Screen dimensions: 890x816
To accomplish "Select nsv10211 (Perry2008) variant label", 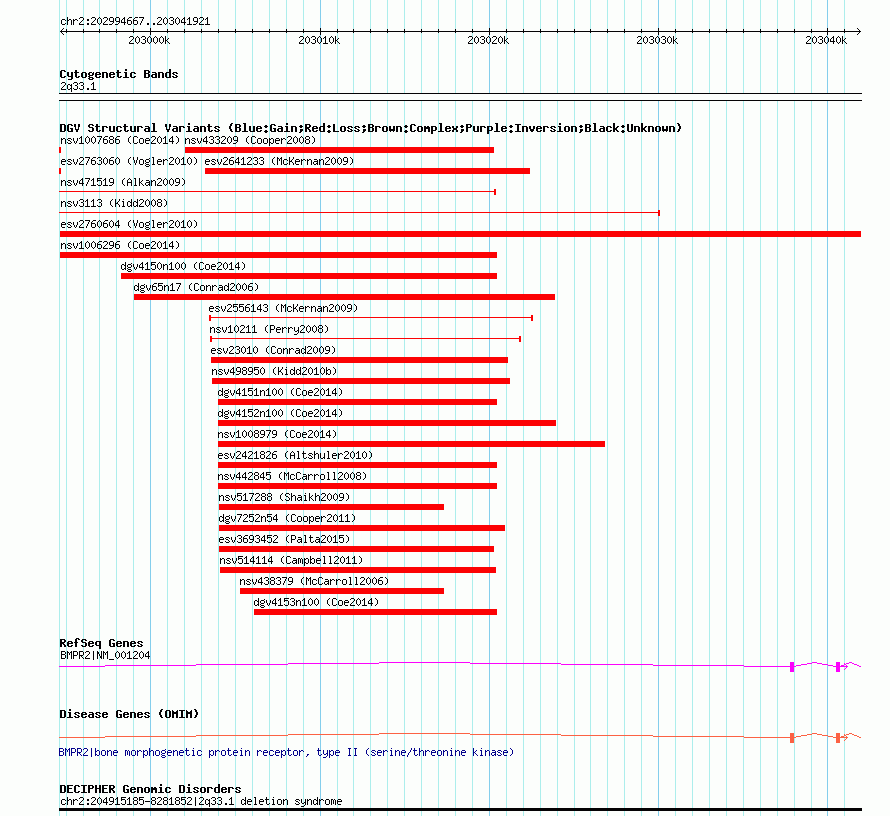I will pyautogui.click(x=268, y=329).
